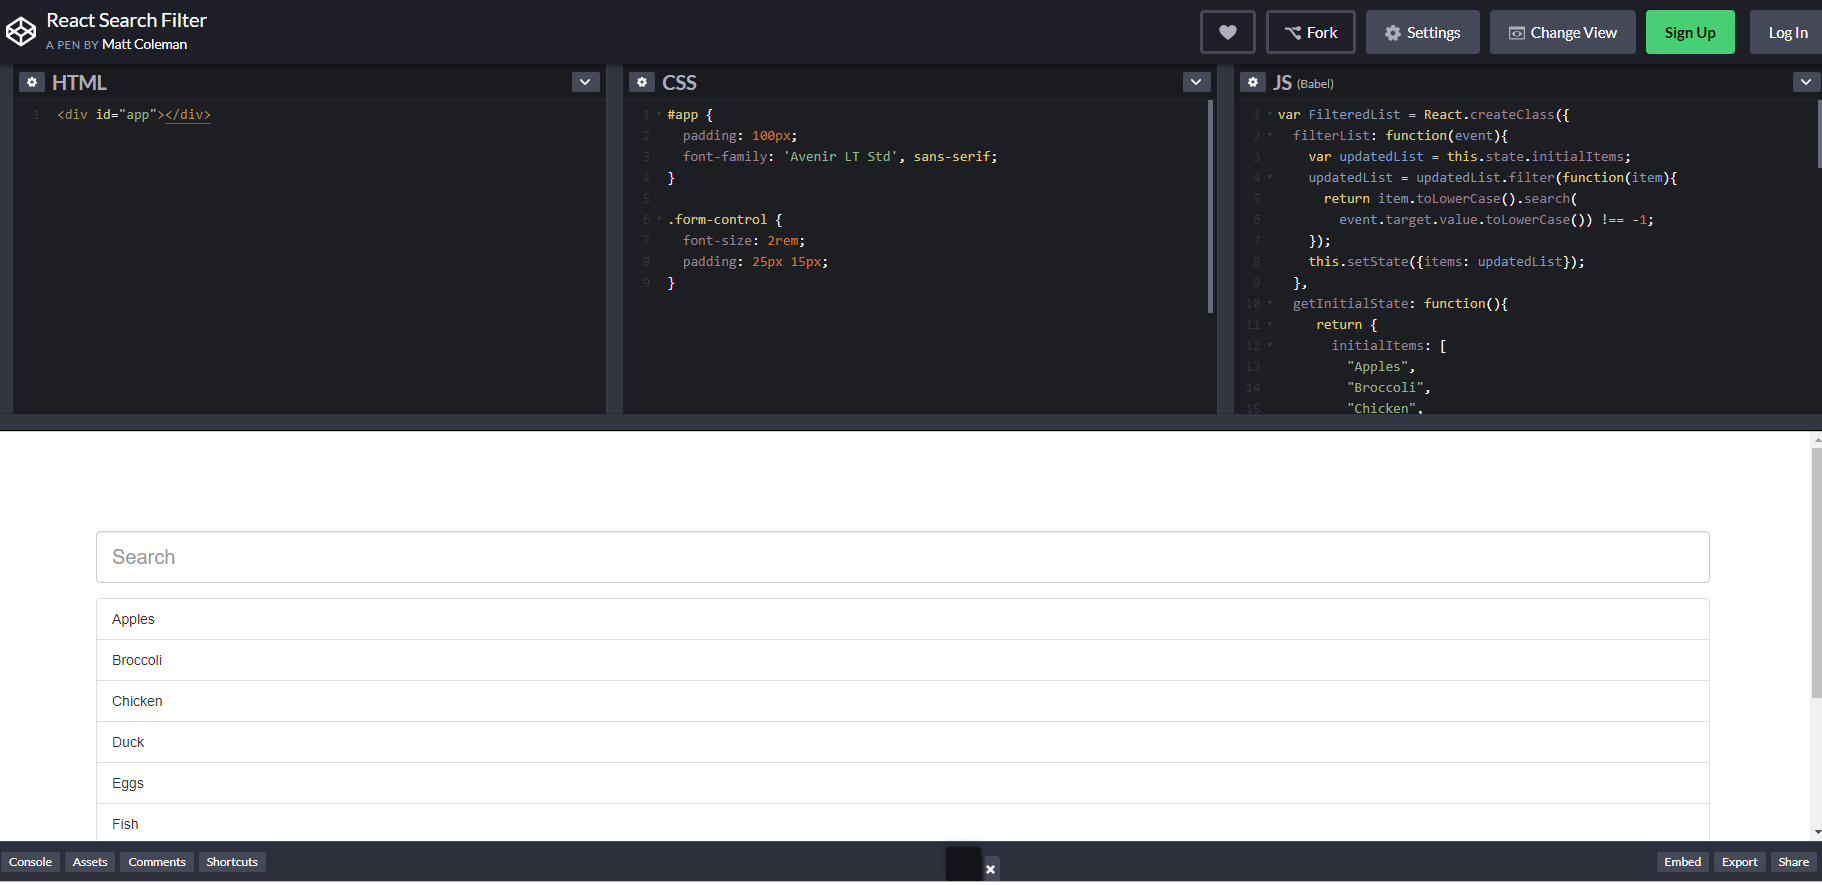Open HTML editor settings gear
1822x885 pixels.
(32, 82)
